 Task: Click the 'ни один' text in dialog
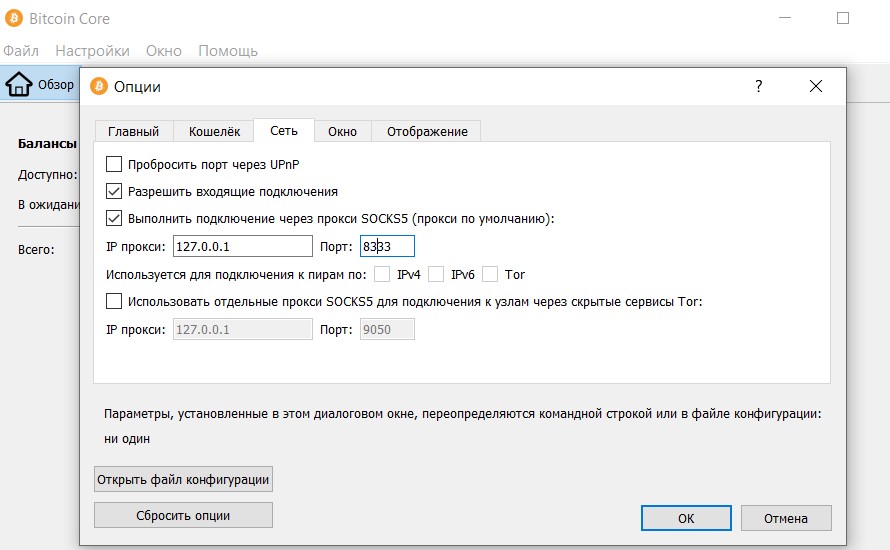point(127,439)
